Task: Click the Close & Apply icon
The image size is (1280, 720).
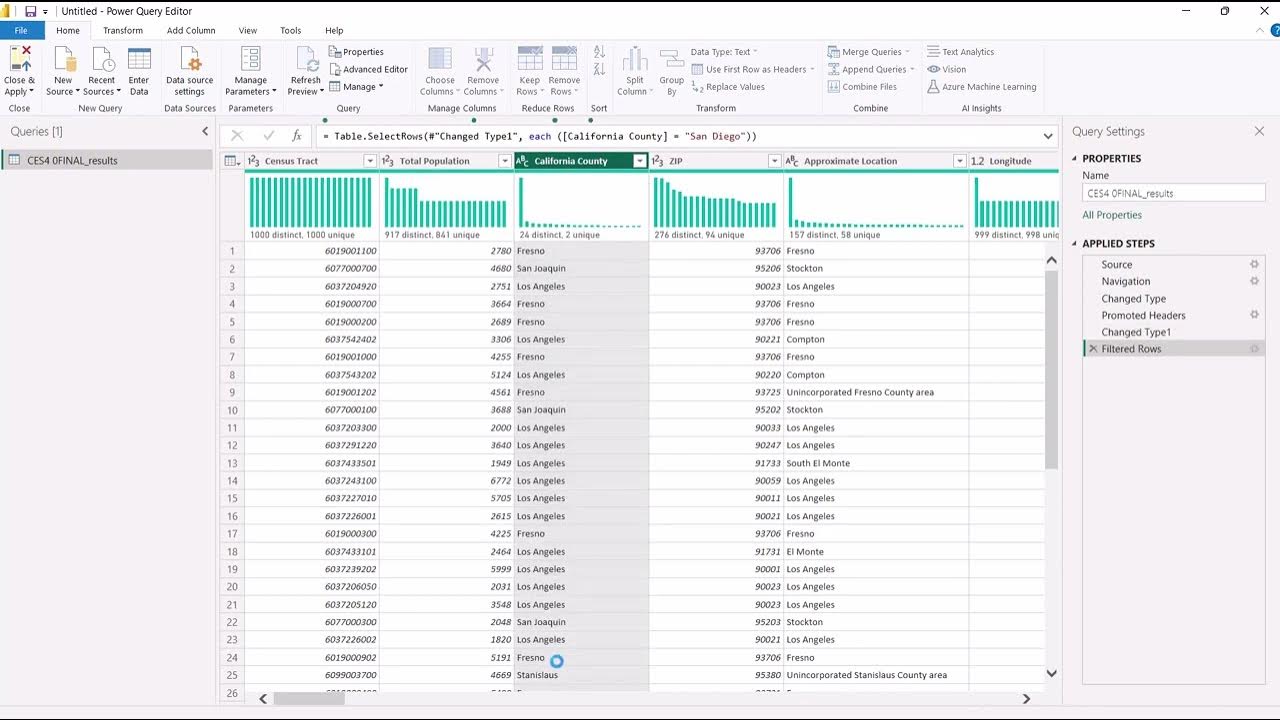Action: (19, 59)
